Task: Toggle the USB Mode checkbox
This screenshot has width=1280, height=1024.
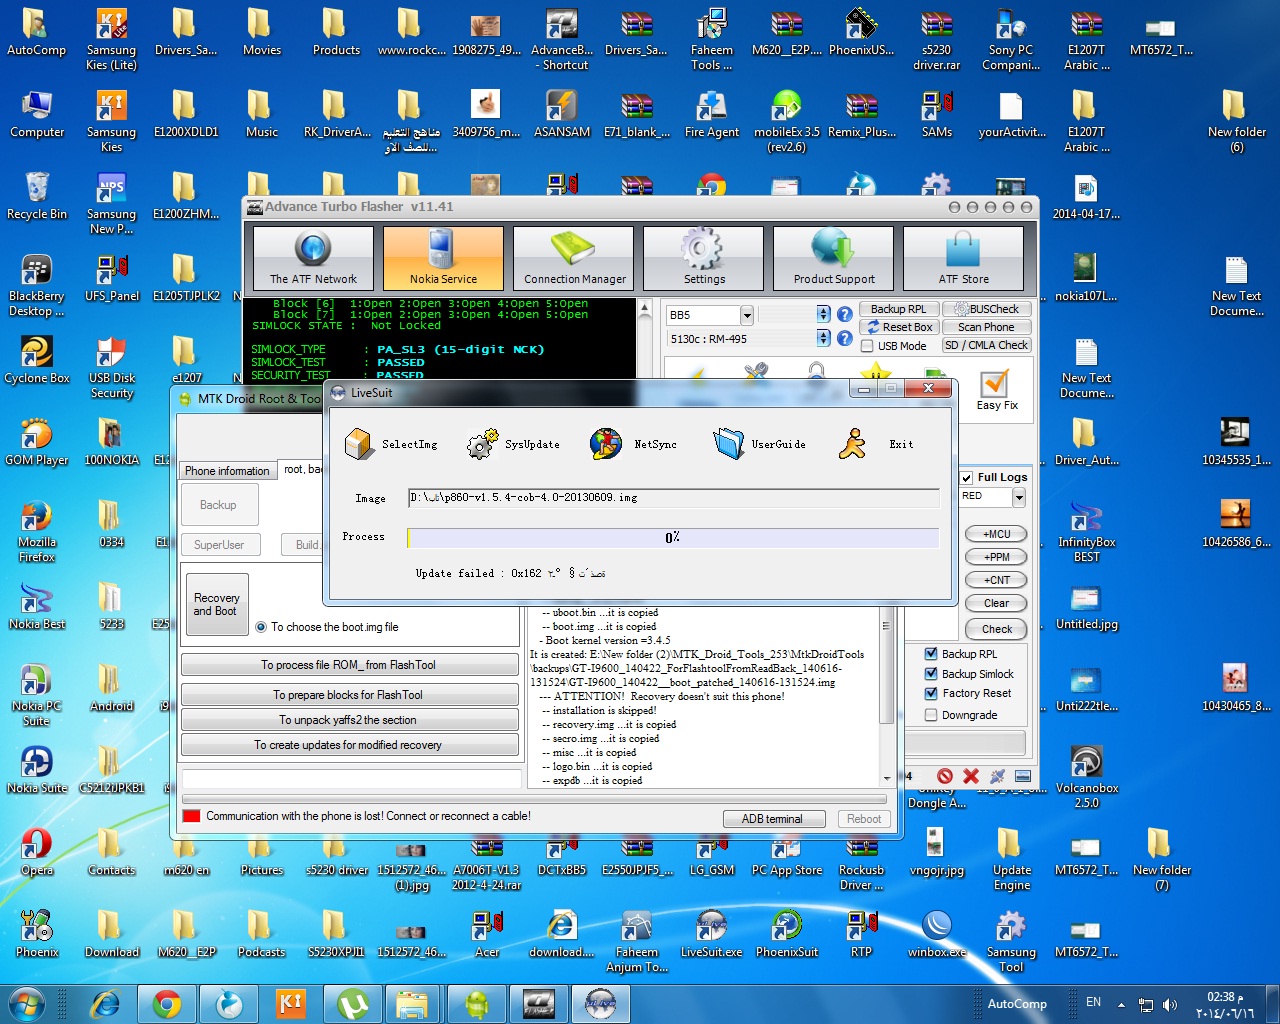Action: 867,346
